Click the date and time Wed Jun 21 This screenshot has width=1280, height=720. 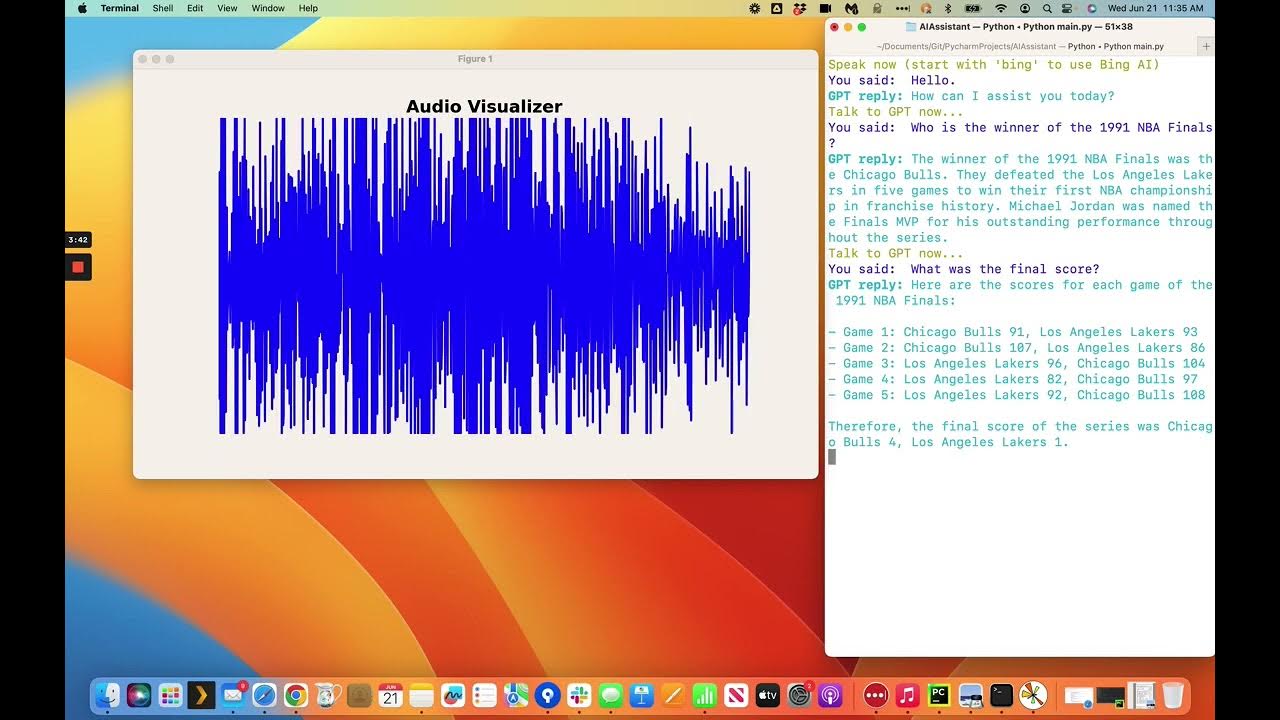pos(1155,8)
